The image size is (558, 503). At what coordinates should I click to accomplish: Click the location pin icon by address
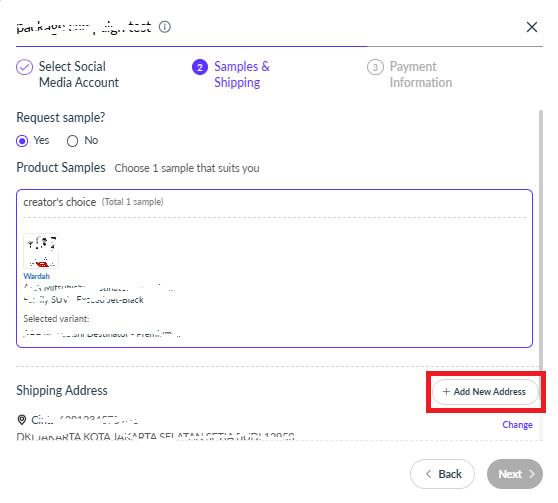click(x=22, y=420)
